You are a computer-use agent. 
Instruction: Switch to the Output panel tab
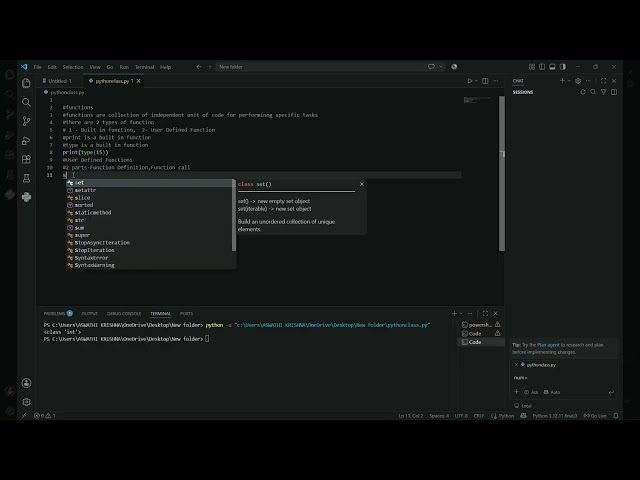click(x=90, y=313)
